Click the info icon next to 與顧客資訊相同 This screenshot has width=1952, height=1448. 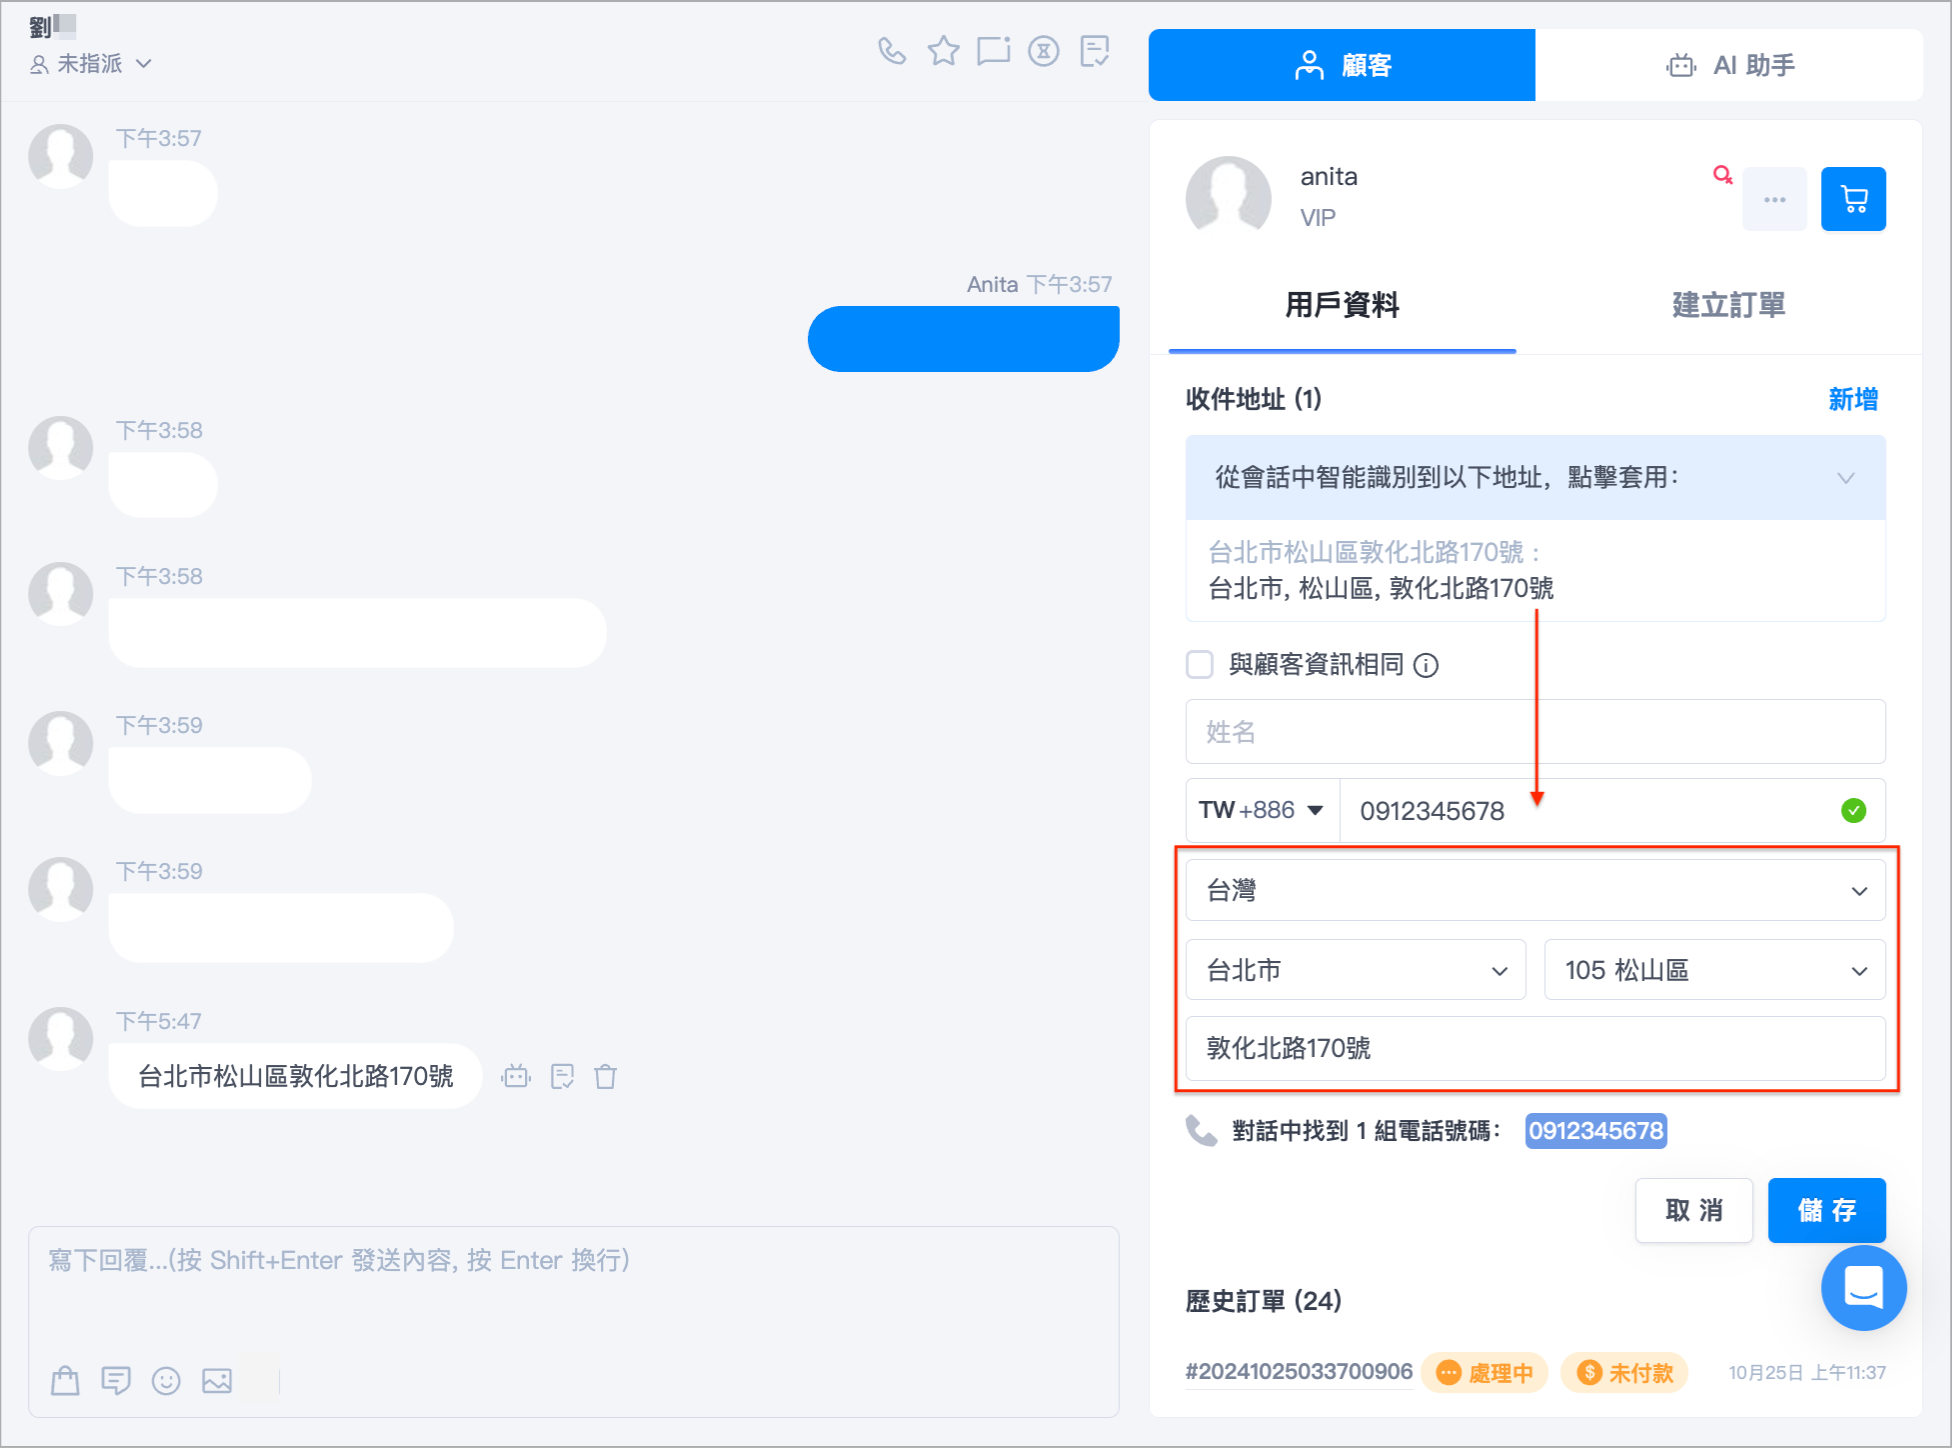coord(1426,665)
